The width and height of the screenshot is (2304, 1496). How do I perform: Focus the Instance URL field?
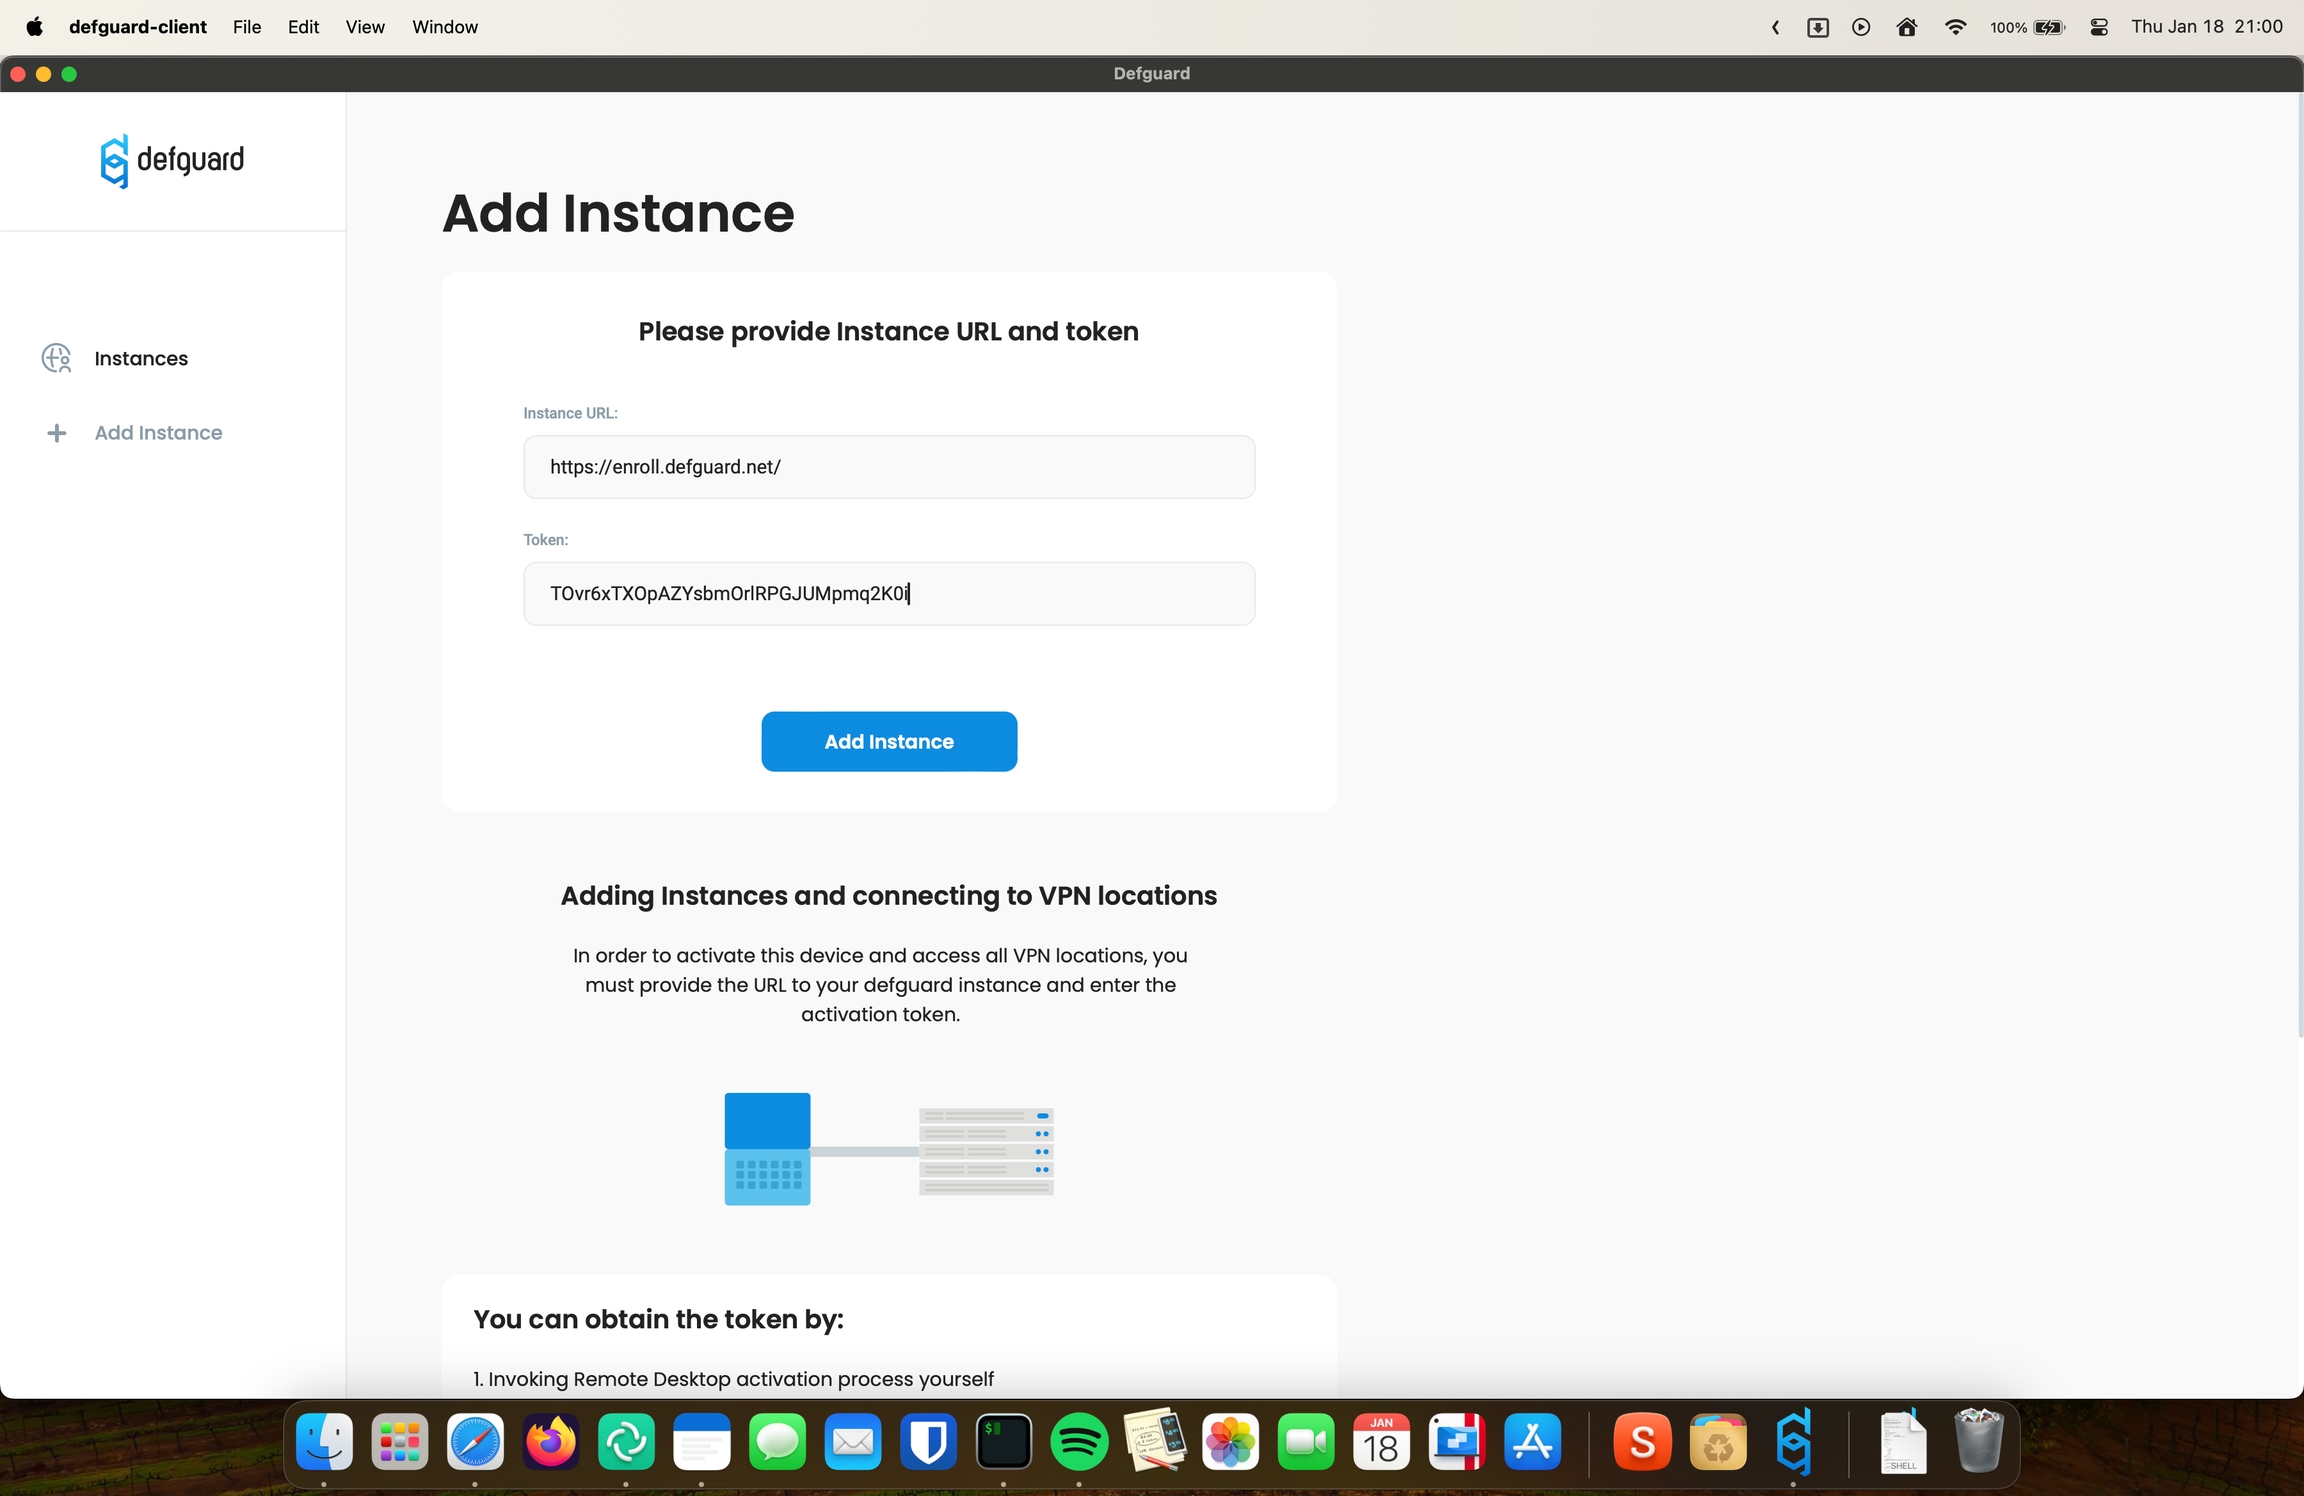coord(888,467)
